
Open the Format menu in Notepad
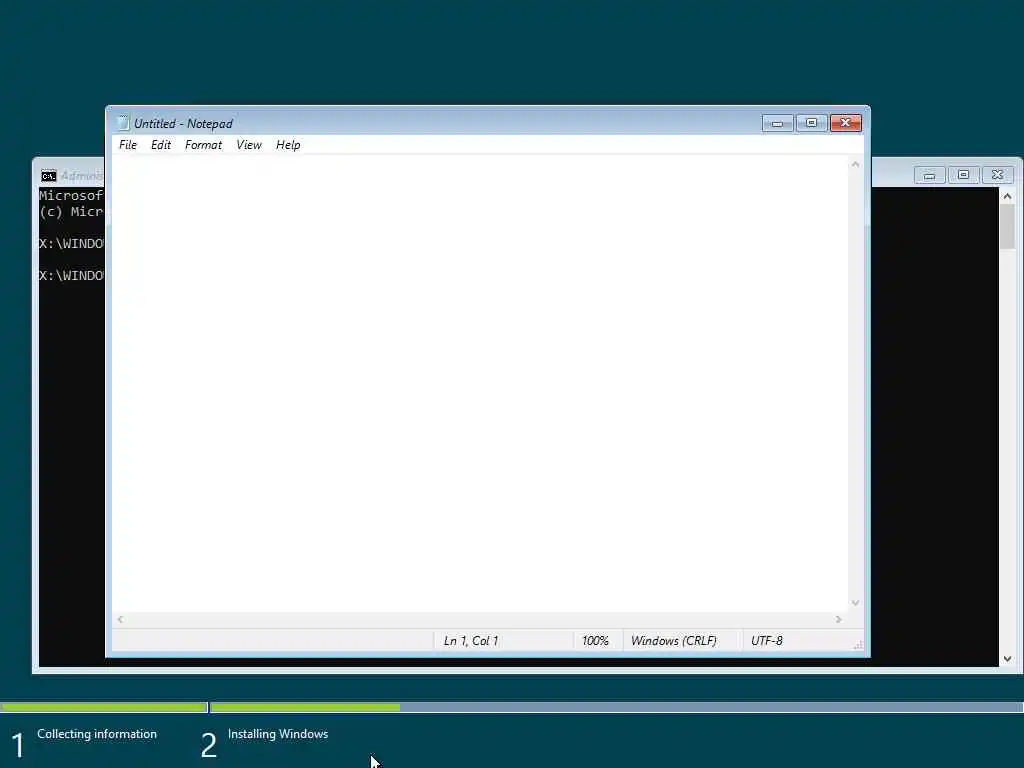click(203, 145)
